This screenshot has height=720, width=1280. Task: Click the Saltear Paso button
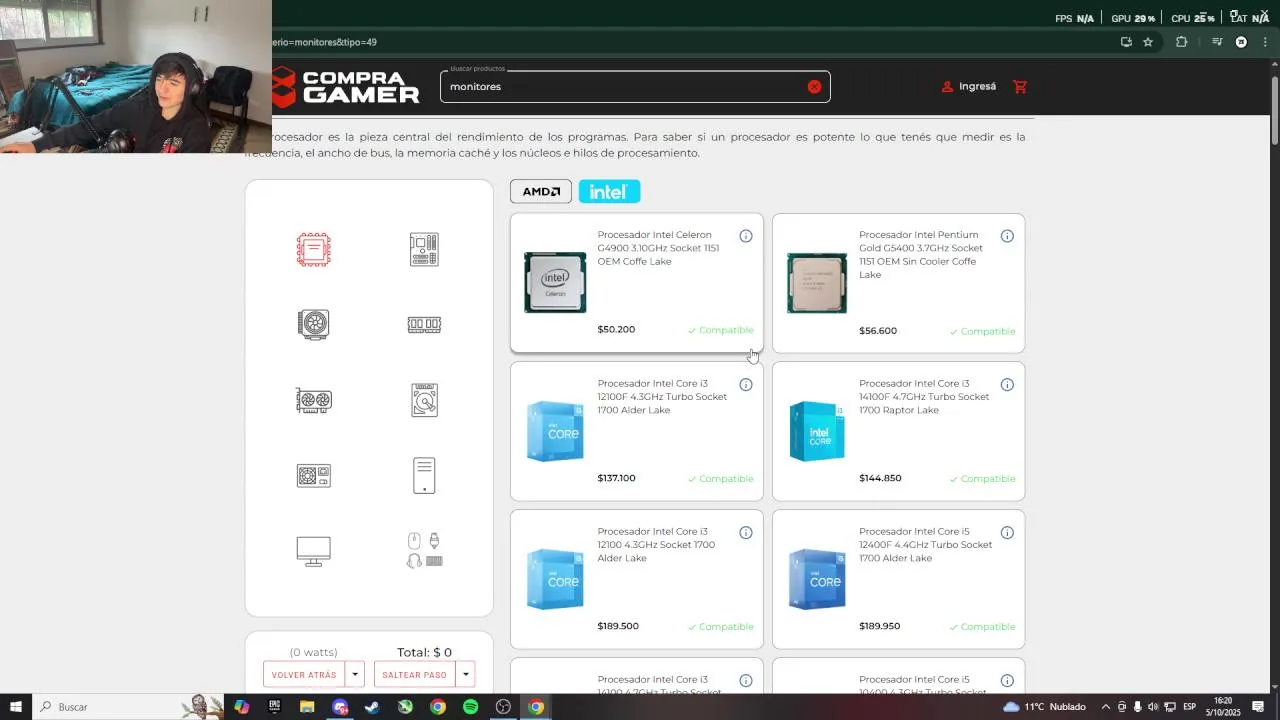point(415,675)
